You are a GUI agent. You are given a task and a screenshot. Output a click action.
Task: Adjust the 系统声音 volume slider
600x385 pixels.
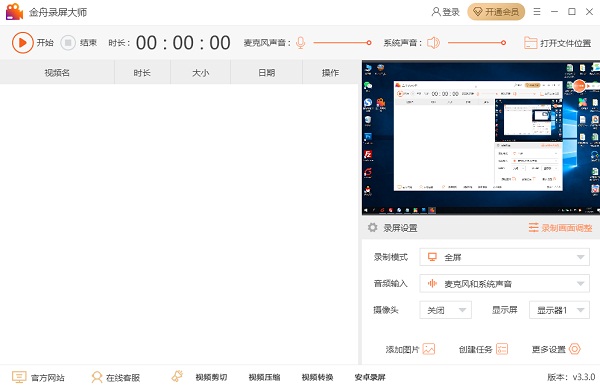[x=477, y=42]
